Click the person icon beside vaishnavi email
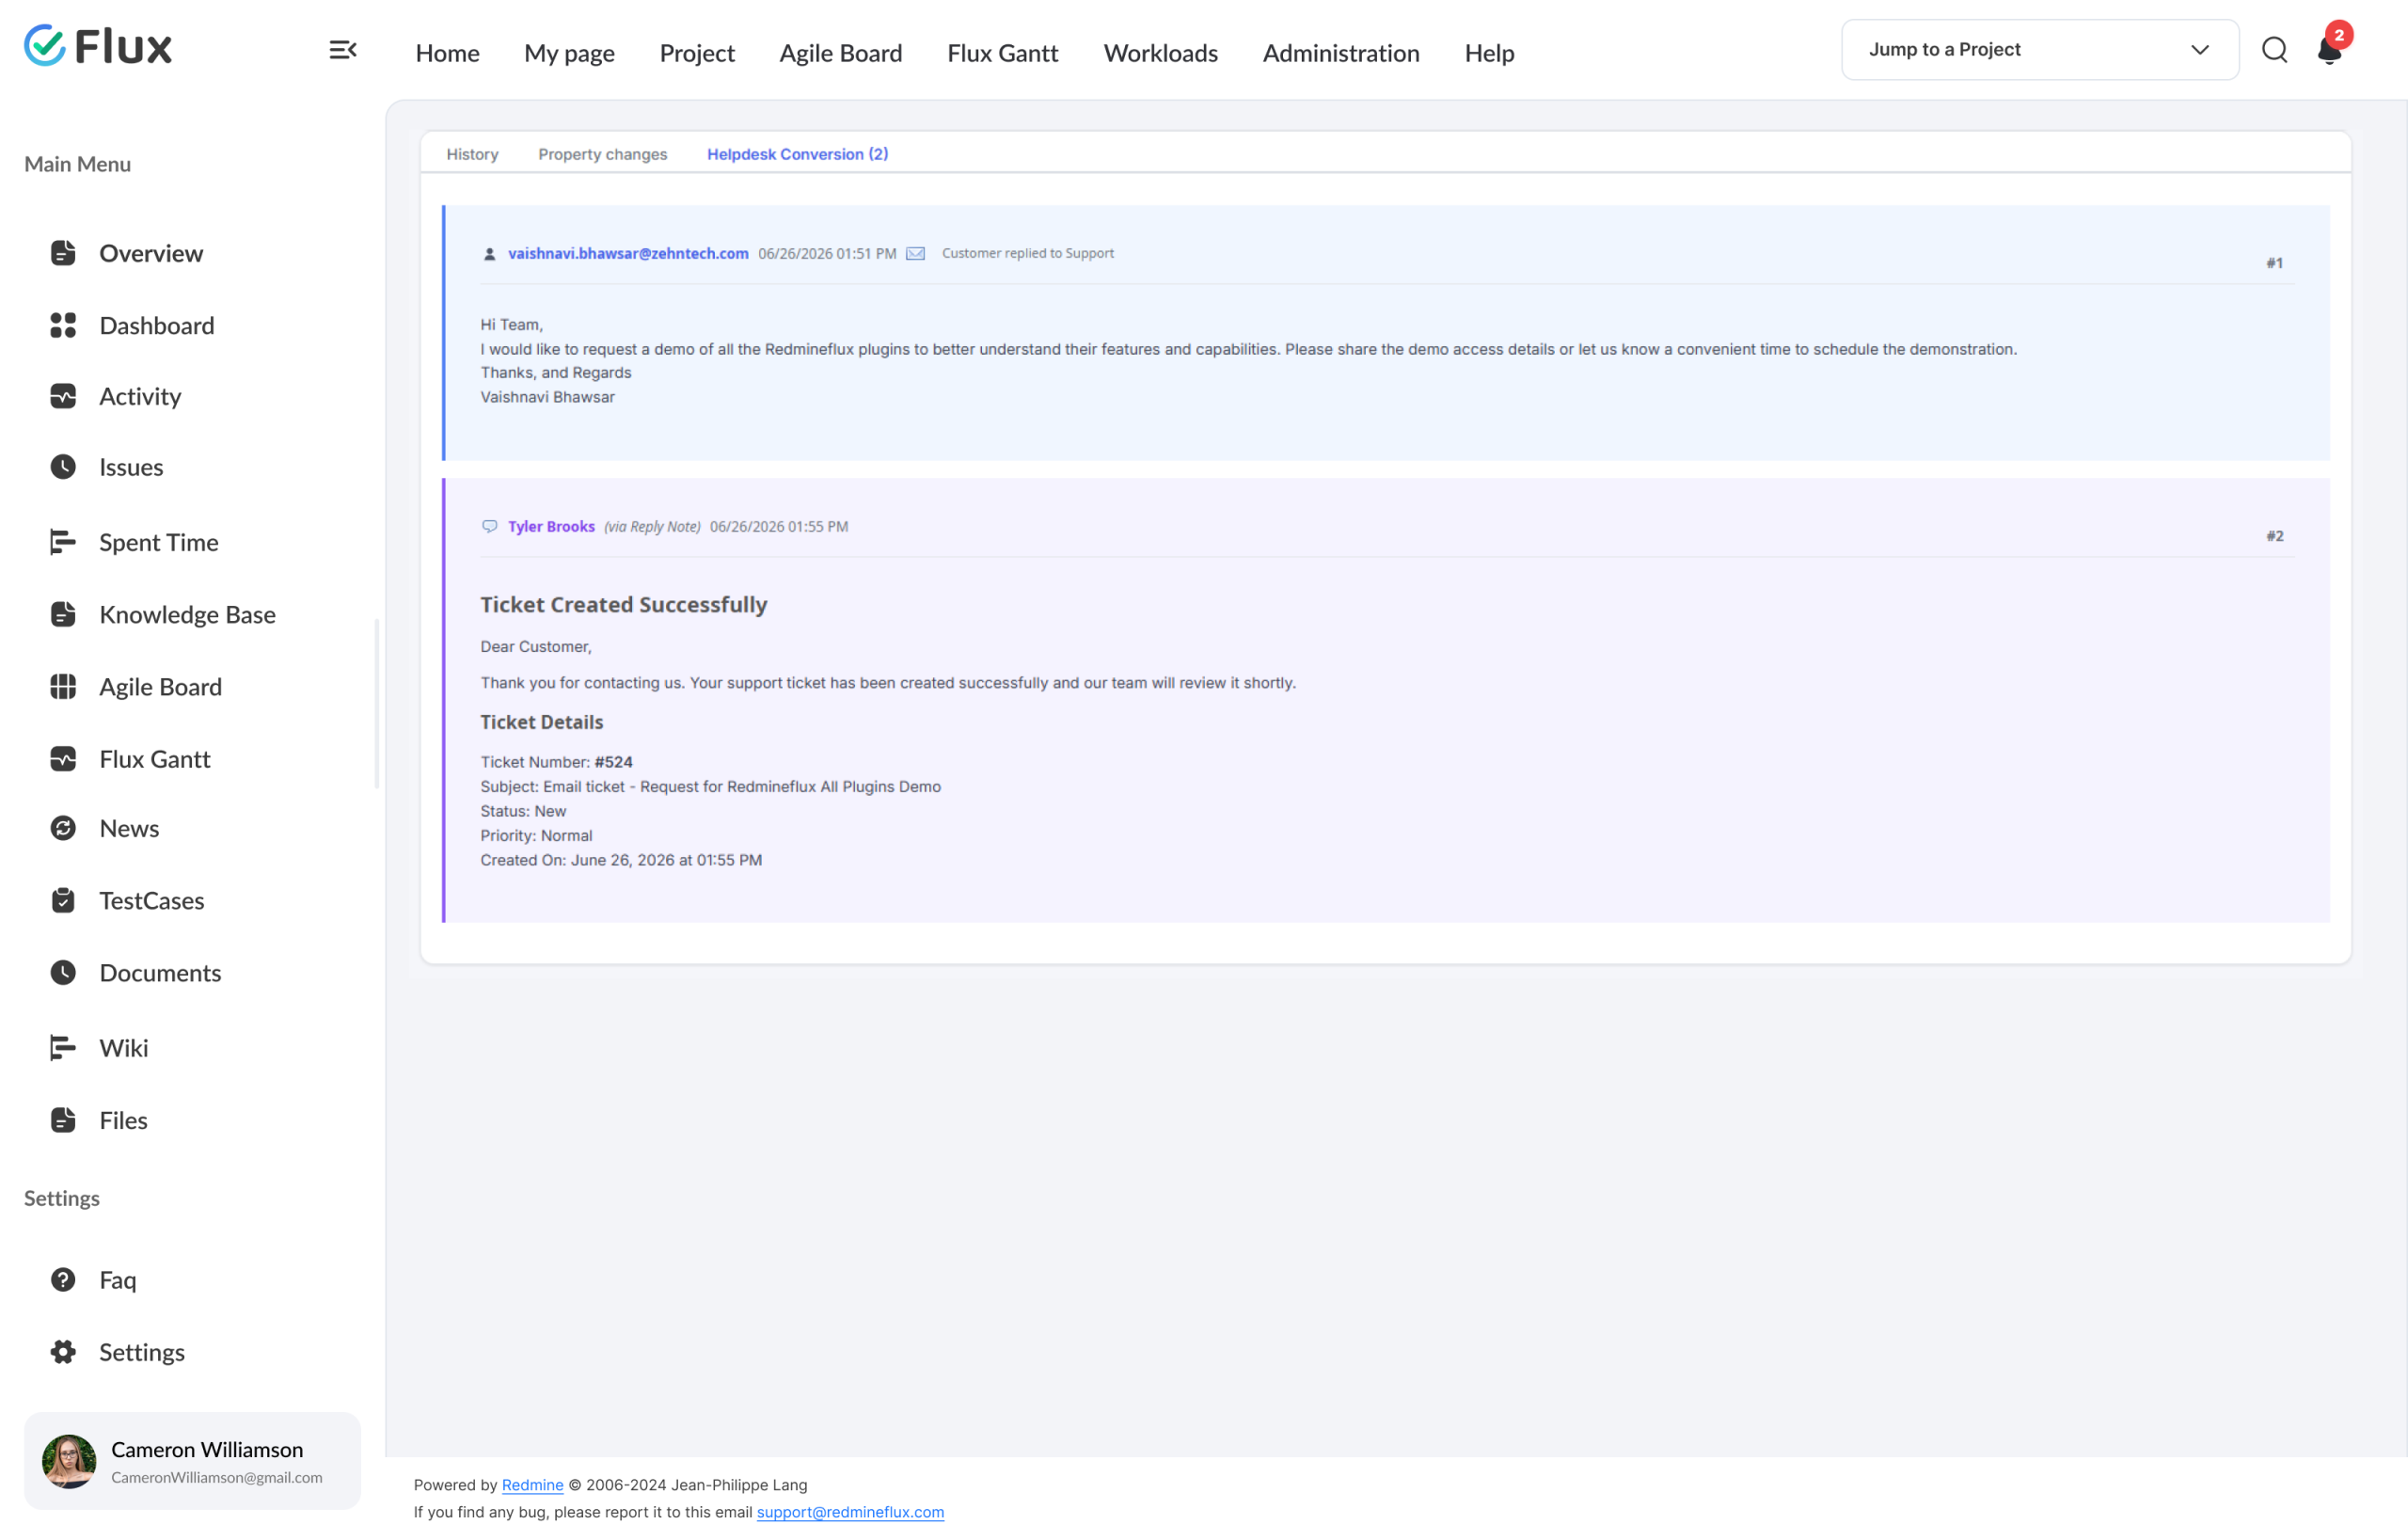Image resolution: width=2408 pixels, height=1540 pixels. [x=489, y=254]
